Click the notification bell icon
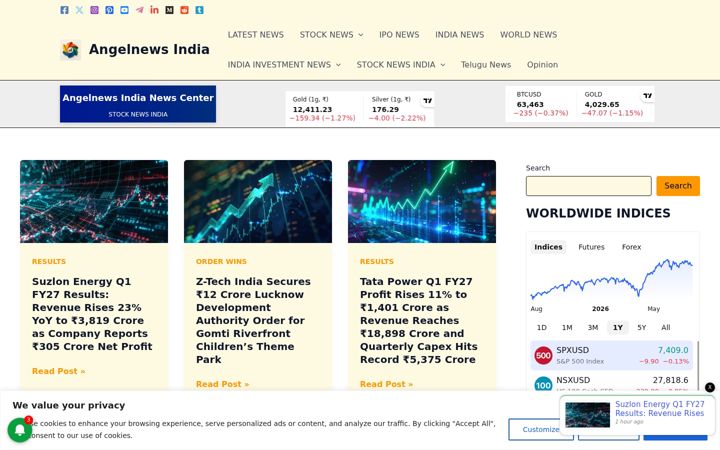Image resolution: width=720 pixels, height=450 pixels. 19,430
